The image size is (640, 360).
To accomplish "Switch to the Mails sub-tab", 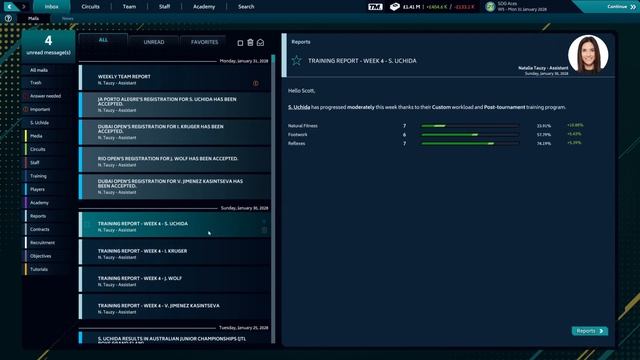I will coord(33,18).
